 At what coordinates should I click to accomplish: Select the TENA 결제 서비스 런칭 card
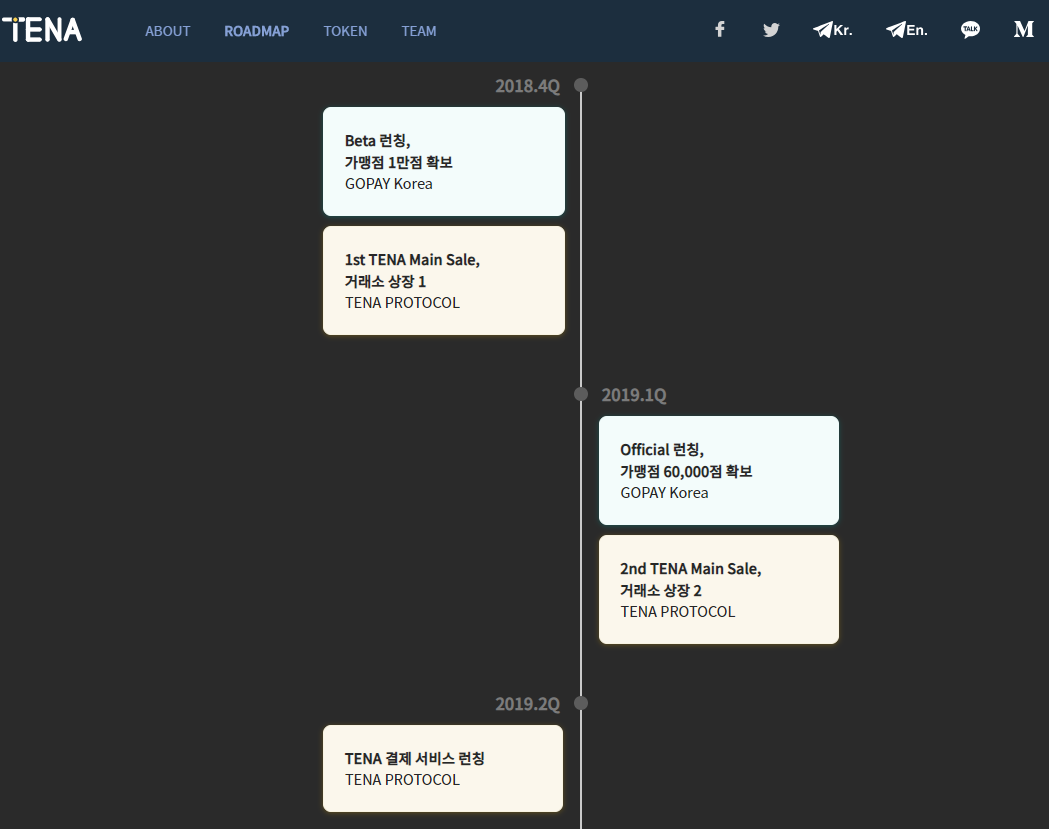443,768
